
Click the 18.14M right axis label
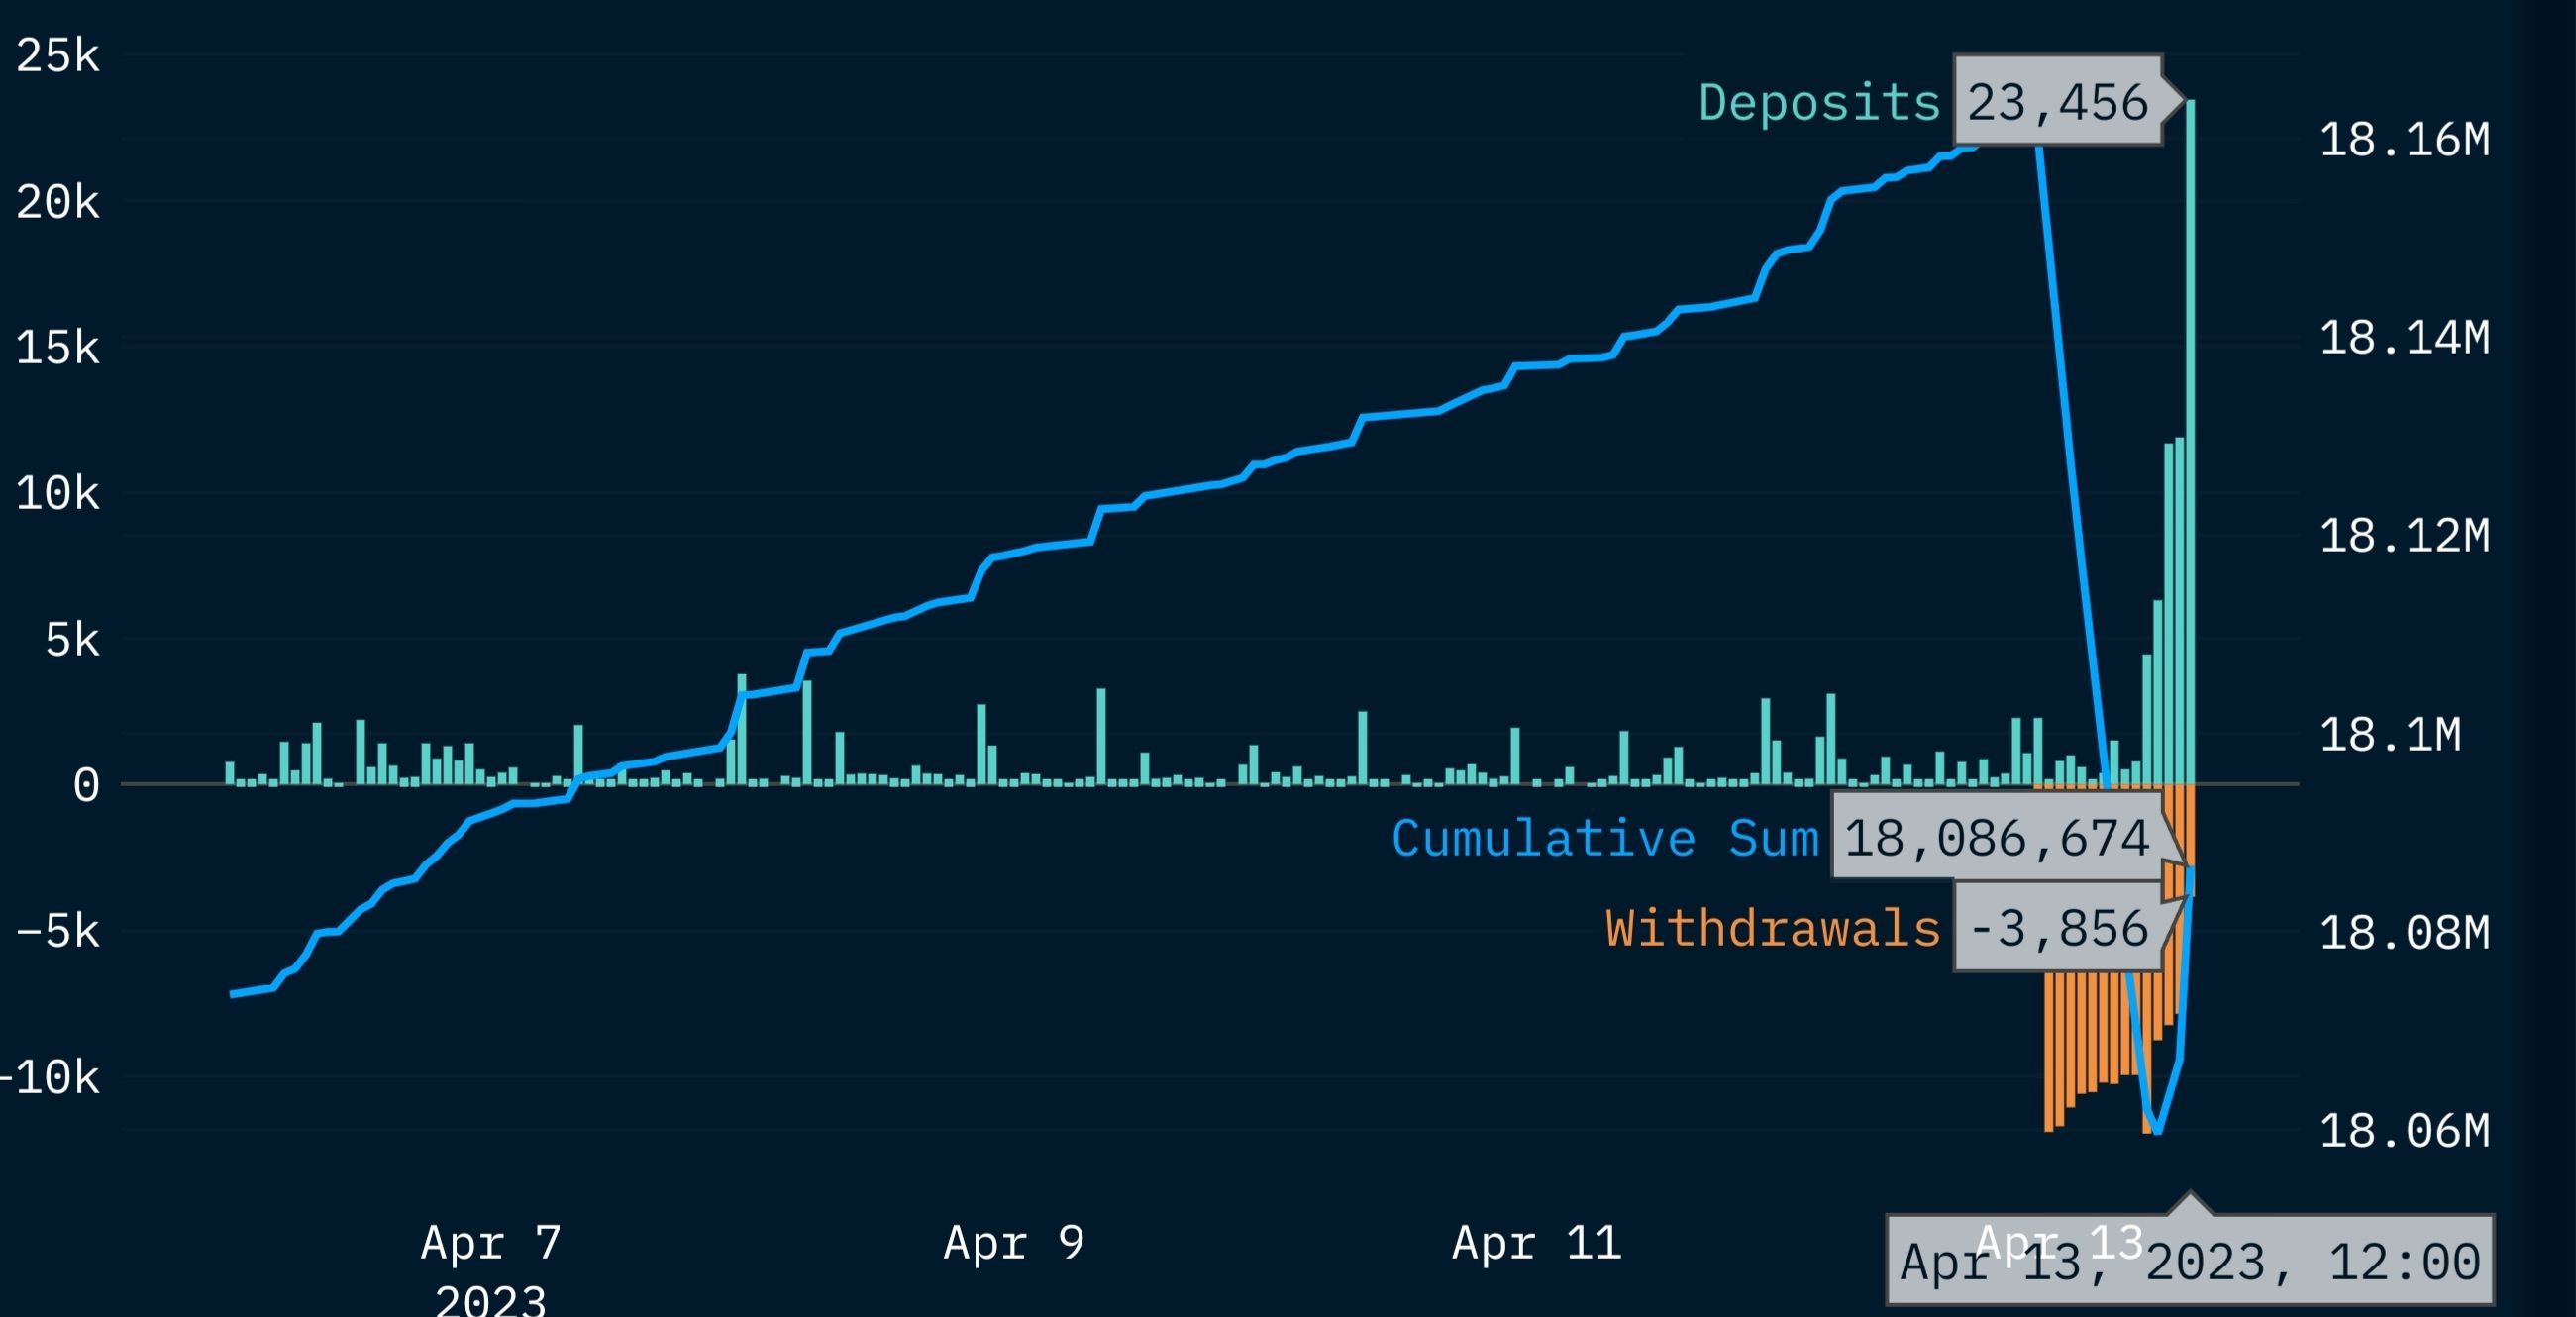pyautogui.click(x=2404, y=338)
